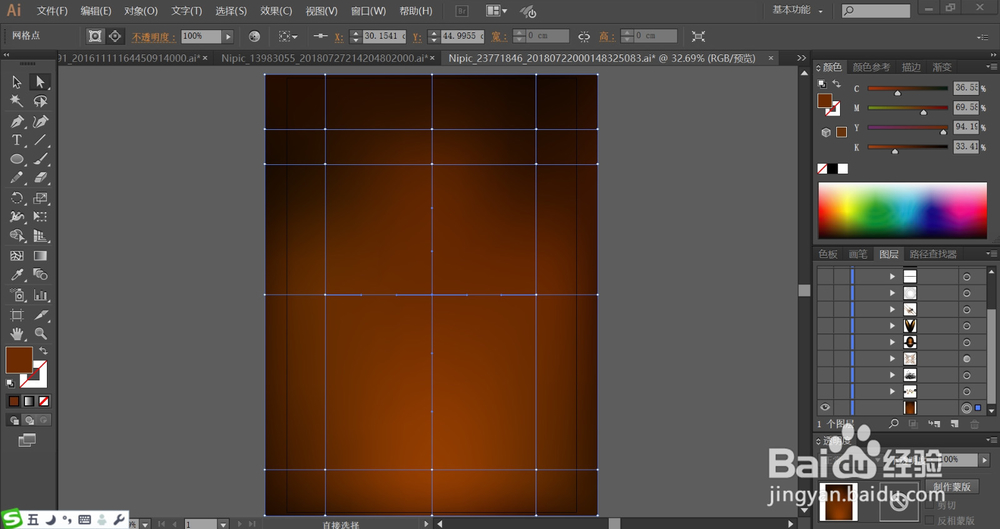The height and width of the screenshot is (529, 1000).
Task: Select the Zoom tool
Action: coord(40,333)
